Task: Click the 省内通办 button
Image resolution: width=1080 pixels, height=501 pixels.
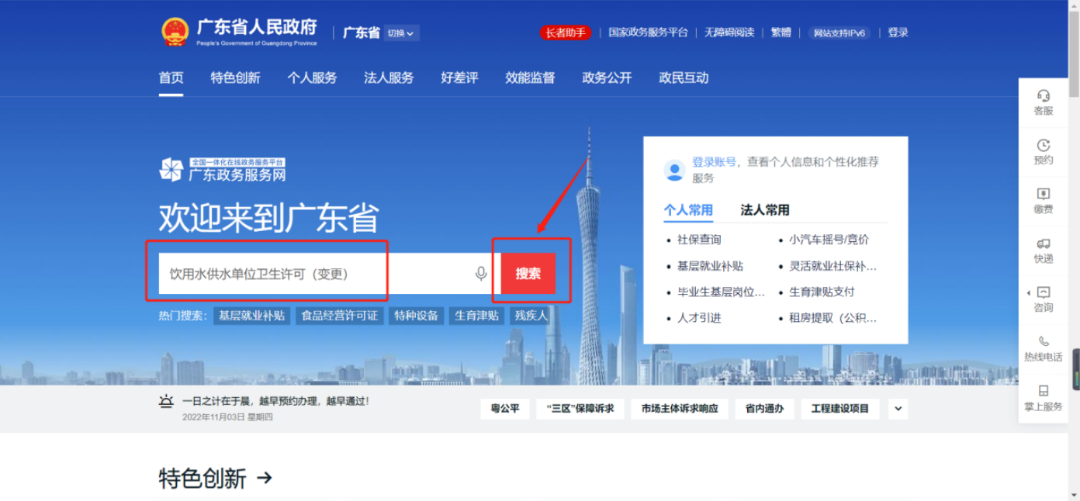Action: pos(764,409)
